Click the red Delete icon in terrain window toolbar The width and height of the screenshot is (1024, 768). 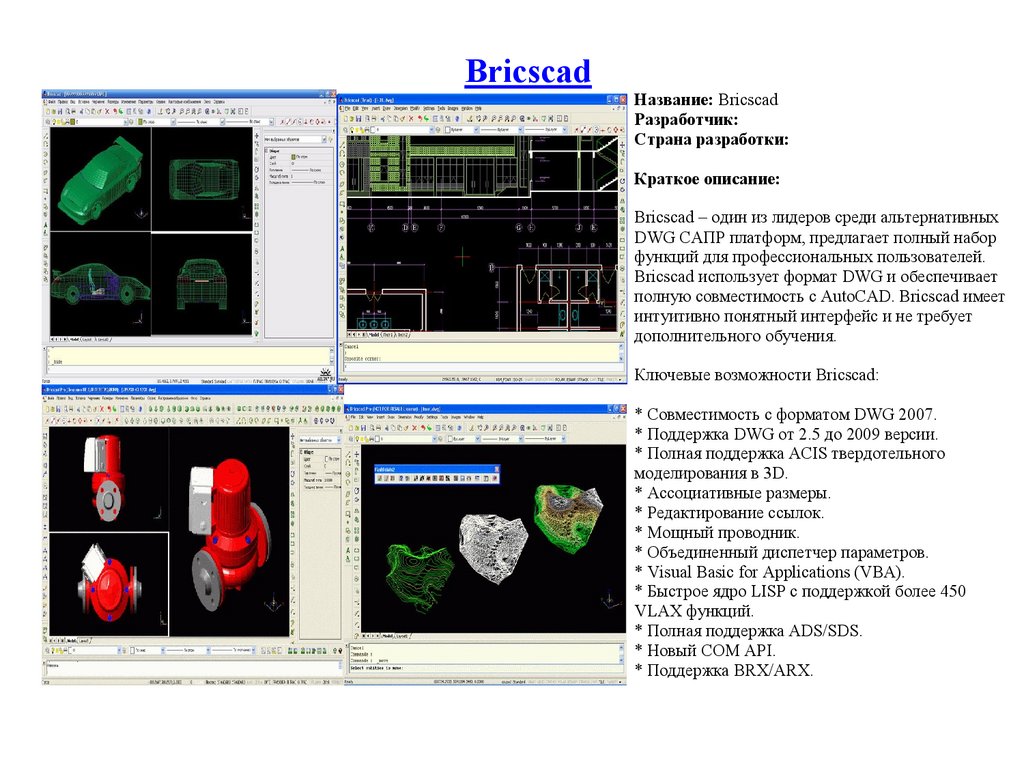(x=415, y=428)
